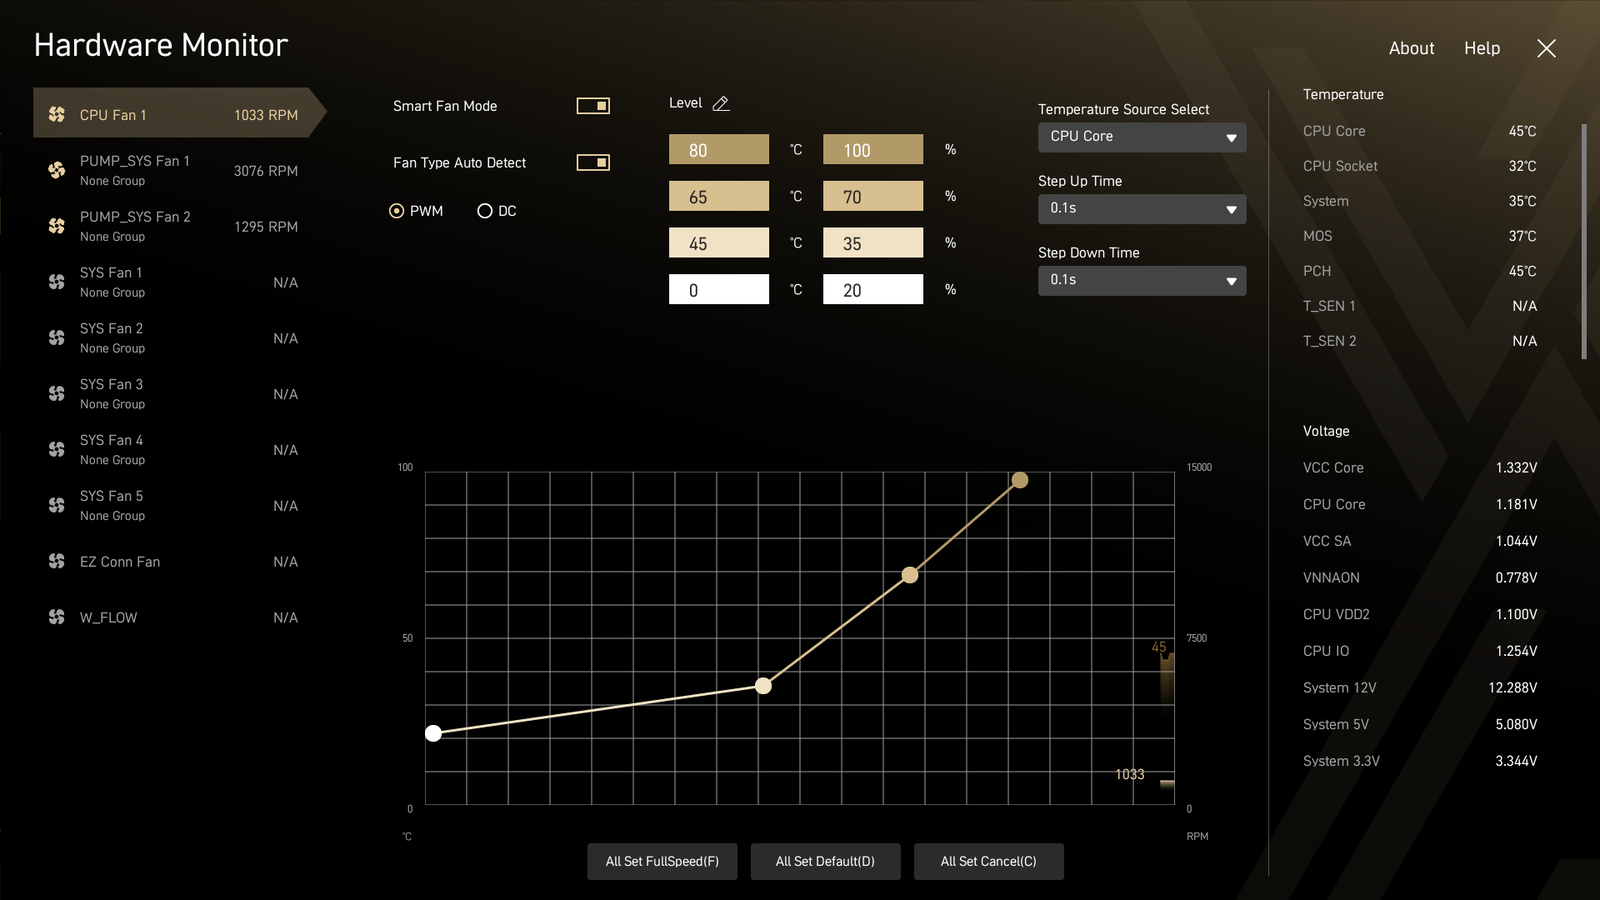Click the PUMP_SYS Fan 2 fan icon

[x=57, y=226]
